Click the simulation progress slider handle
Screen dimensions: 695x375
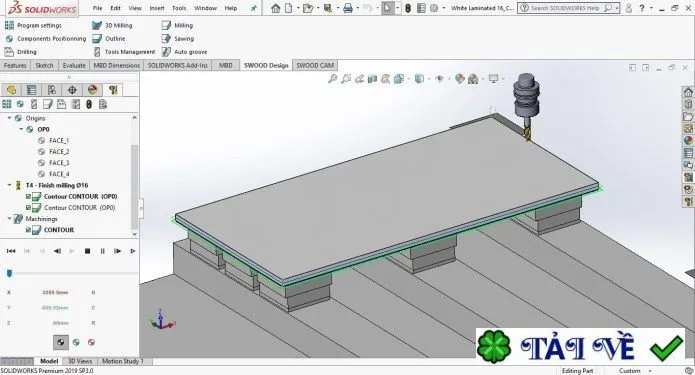9,273
